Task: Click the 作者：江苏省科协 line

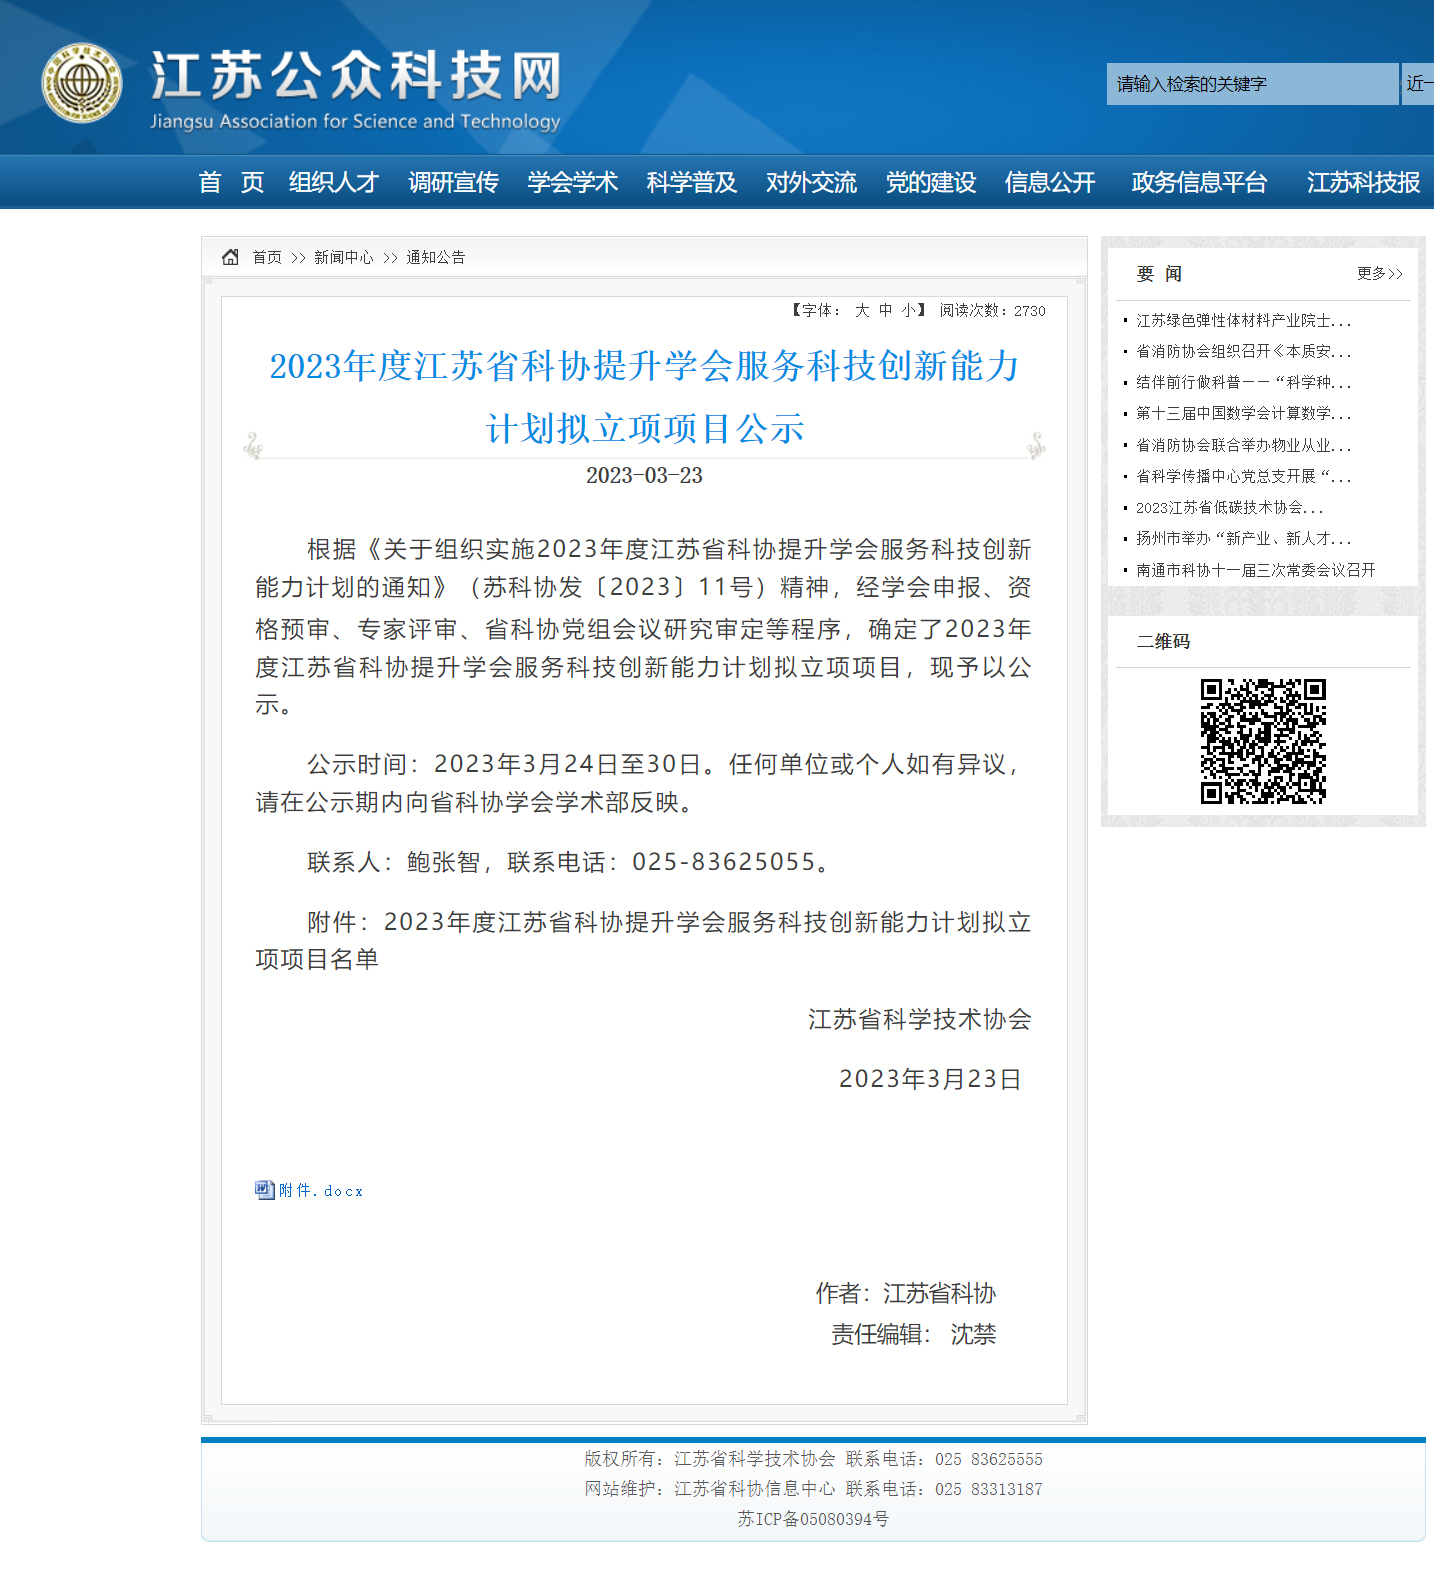Action: coord(906,1293)
